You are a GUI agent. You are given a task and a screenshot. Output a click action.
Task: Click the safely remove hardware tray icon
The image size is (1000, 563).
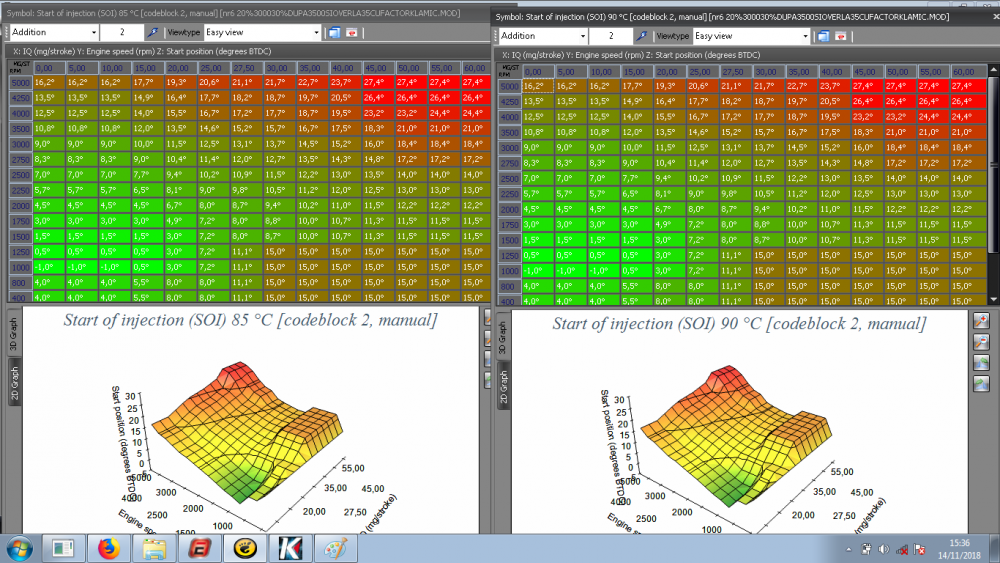point(866,549)
